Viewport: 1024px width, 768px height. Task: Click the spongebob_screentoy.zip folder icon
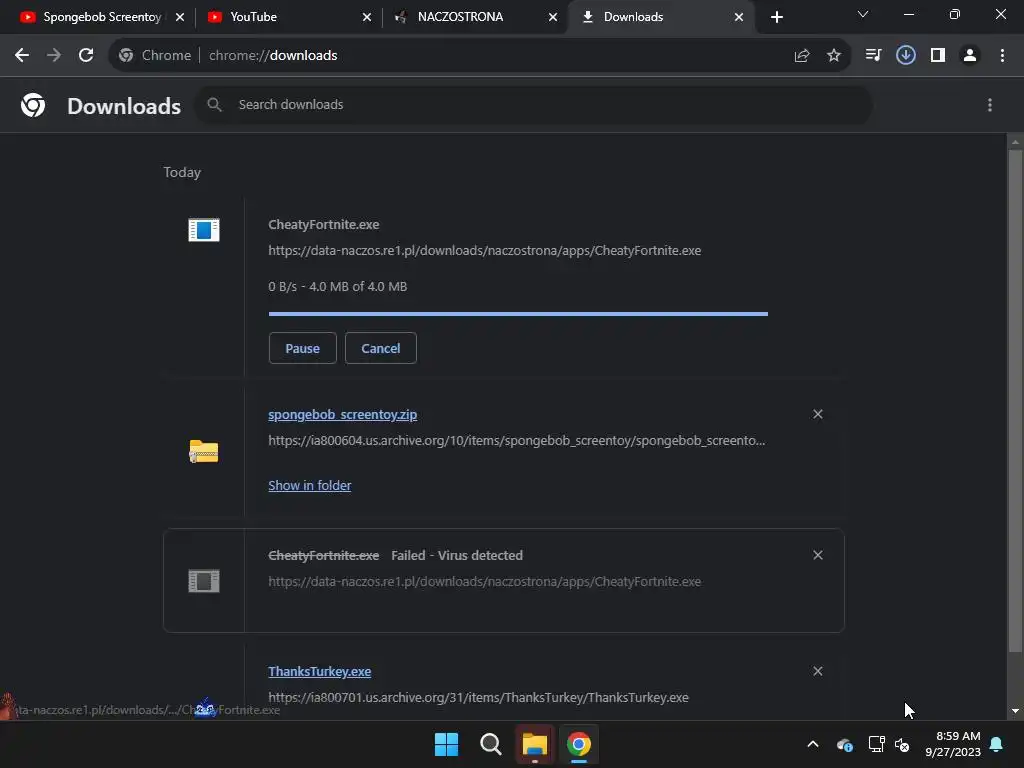204,451
